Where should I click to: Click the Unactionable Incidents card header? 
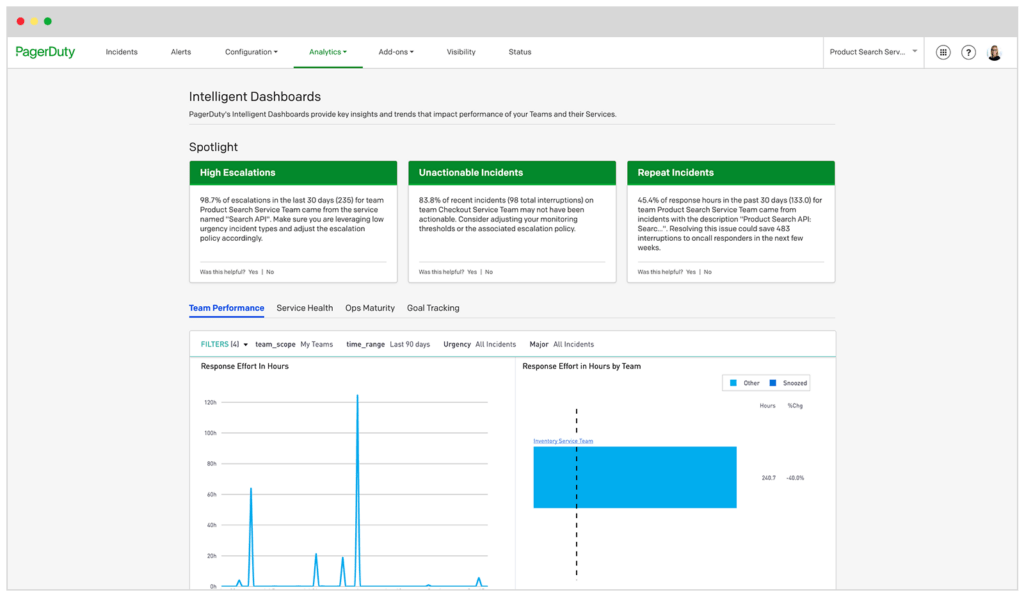[512, 173]
